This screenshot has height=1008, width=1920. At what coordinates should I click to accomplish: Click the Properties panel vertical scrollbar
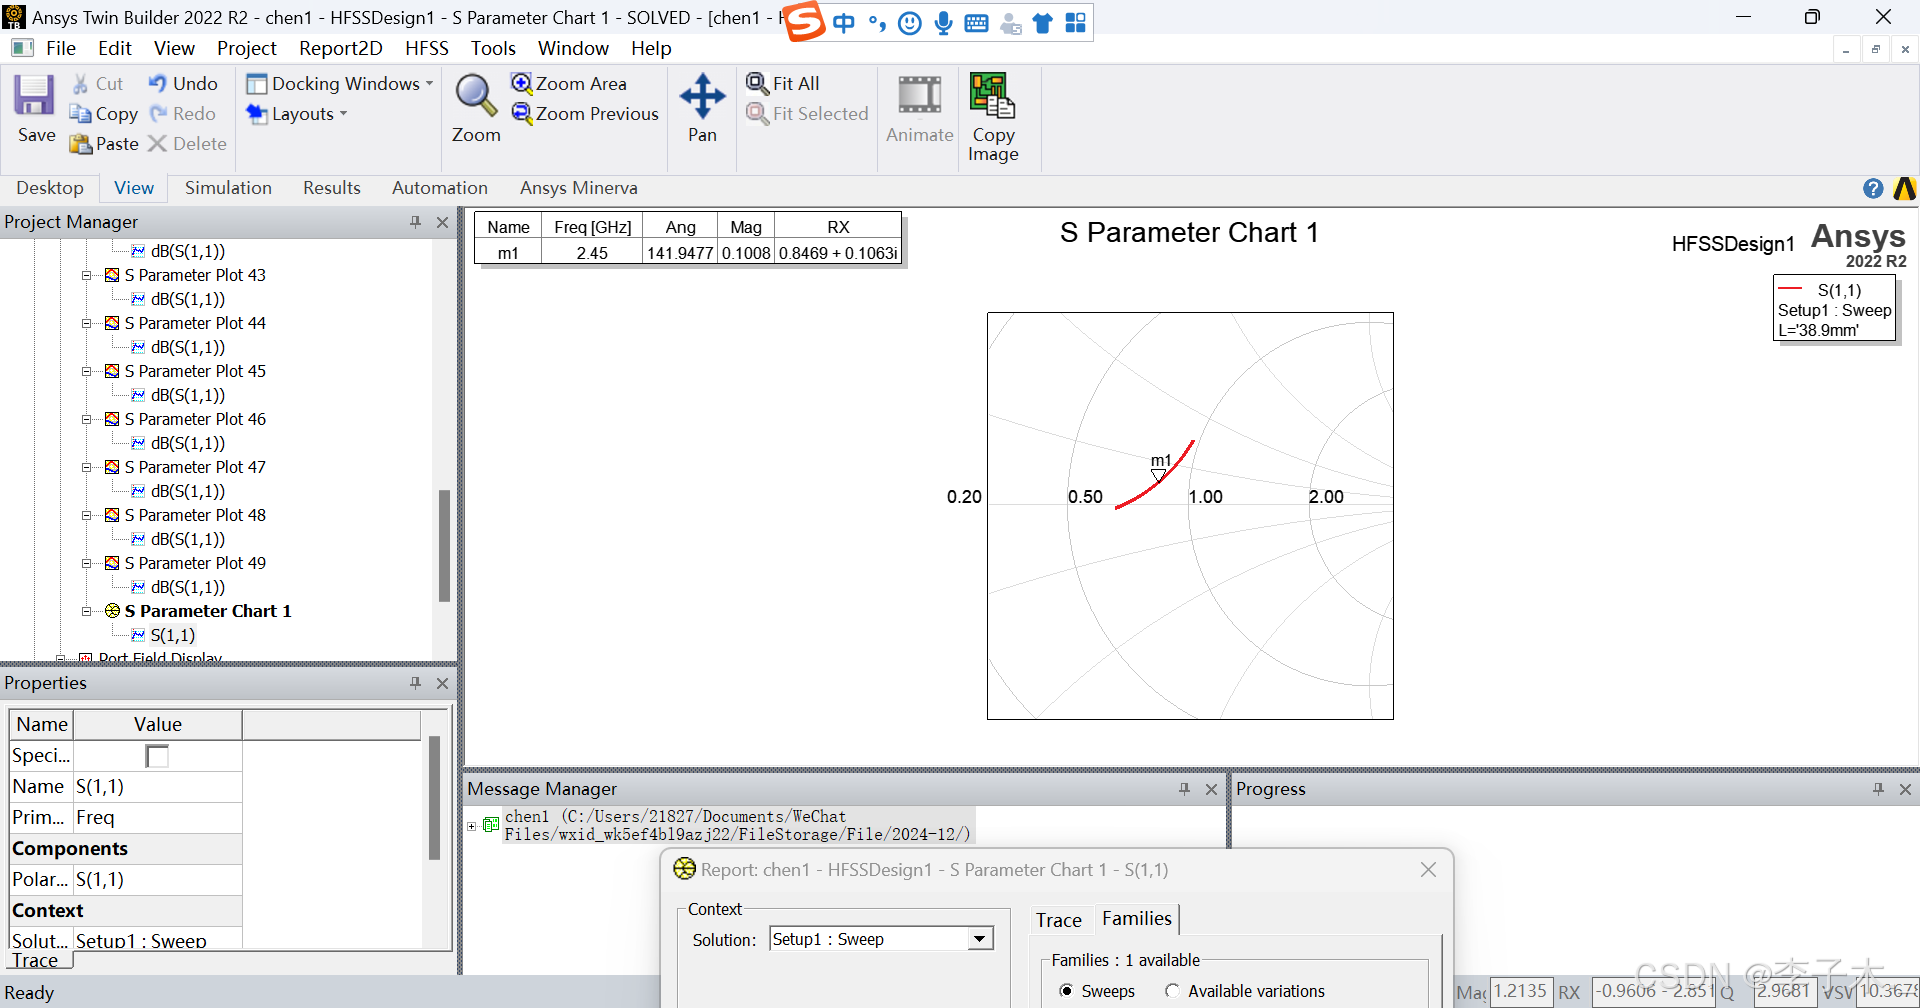pos(434,798)
